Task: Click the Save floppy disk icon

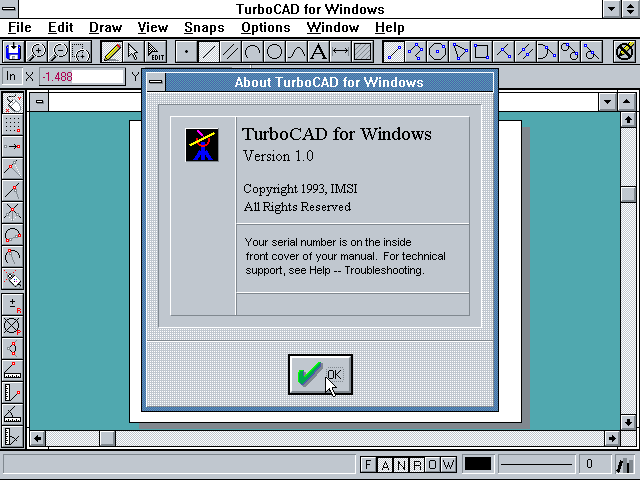Action: [13, 52]
